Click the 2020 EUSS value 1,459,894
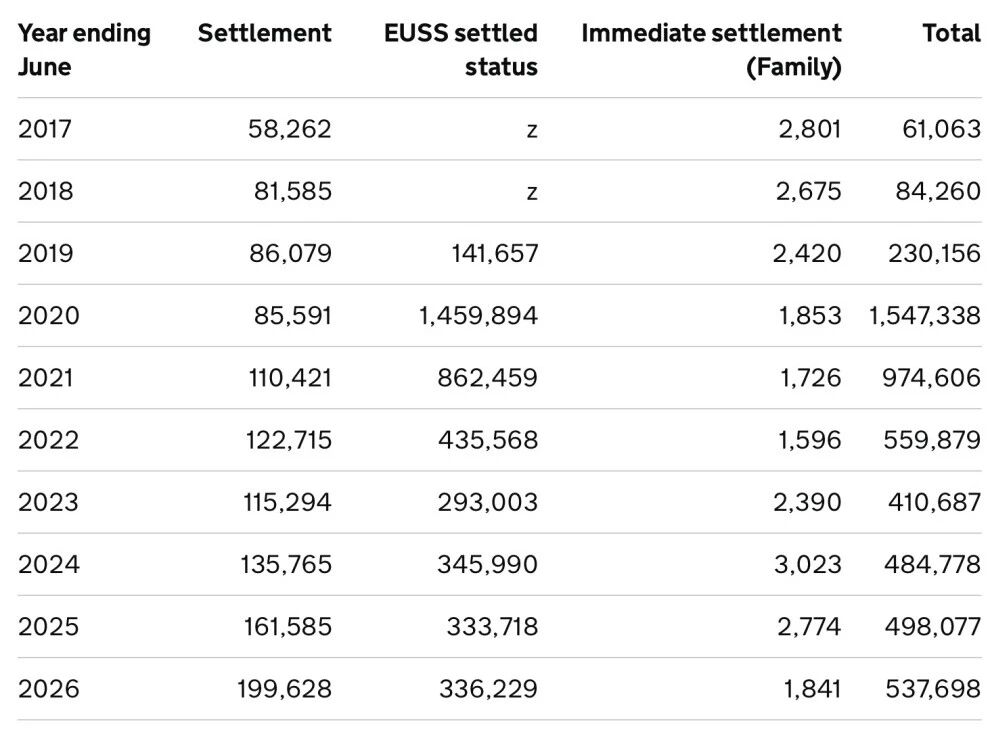Screen dimensions: 1001x734 tap(478, 315)
